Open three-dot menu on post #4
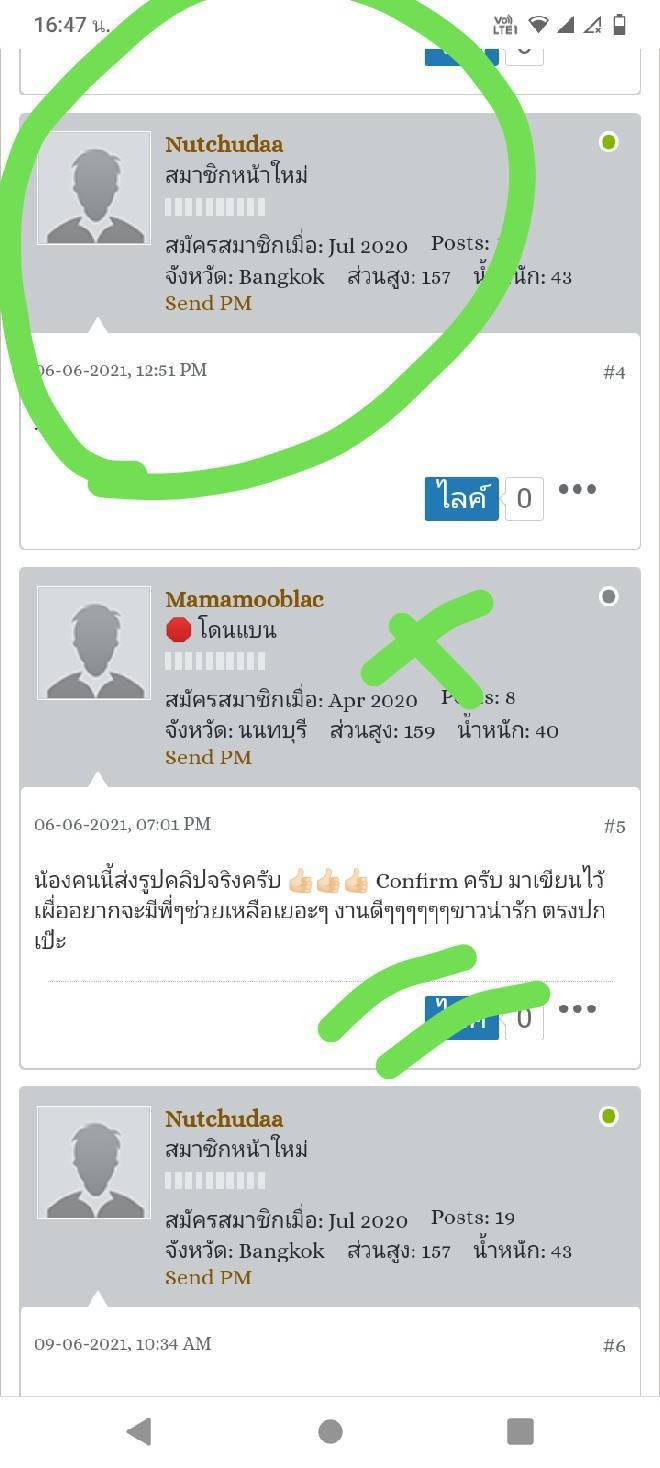660x1468 pixels. [x=577, y=489]
